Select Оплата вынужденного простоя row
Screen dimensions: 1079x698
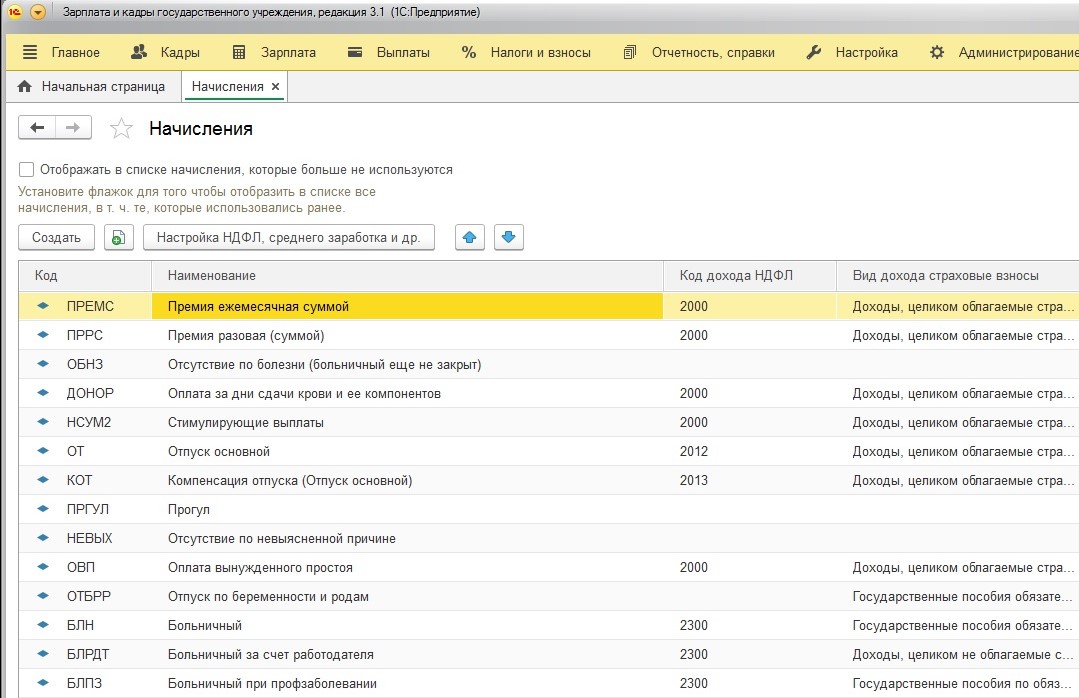coord(548,567)
